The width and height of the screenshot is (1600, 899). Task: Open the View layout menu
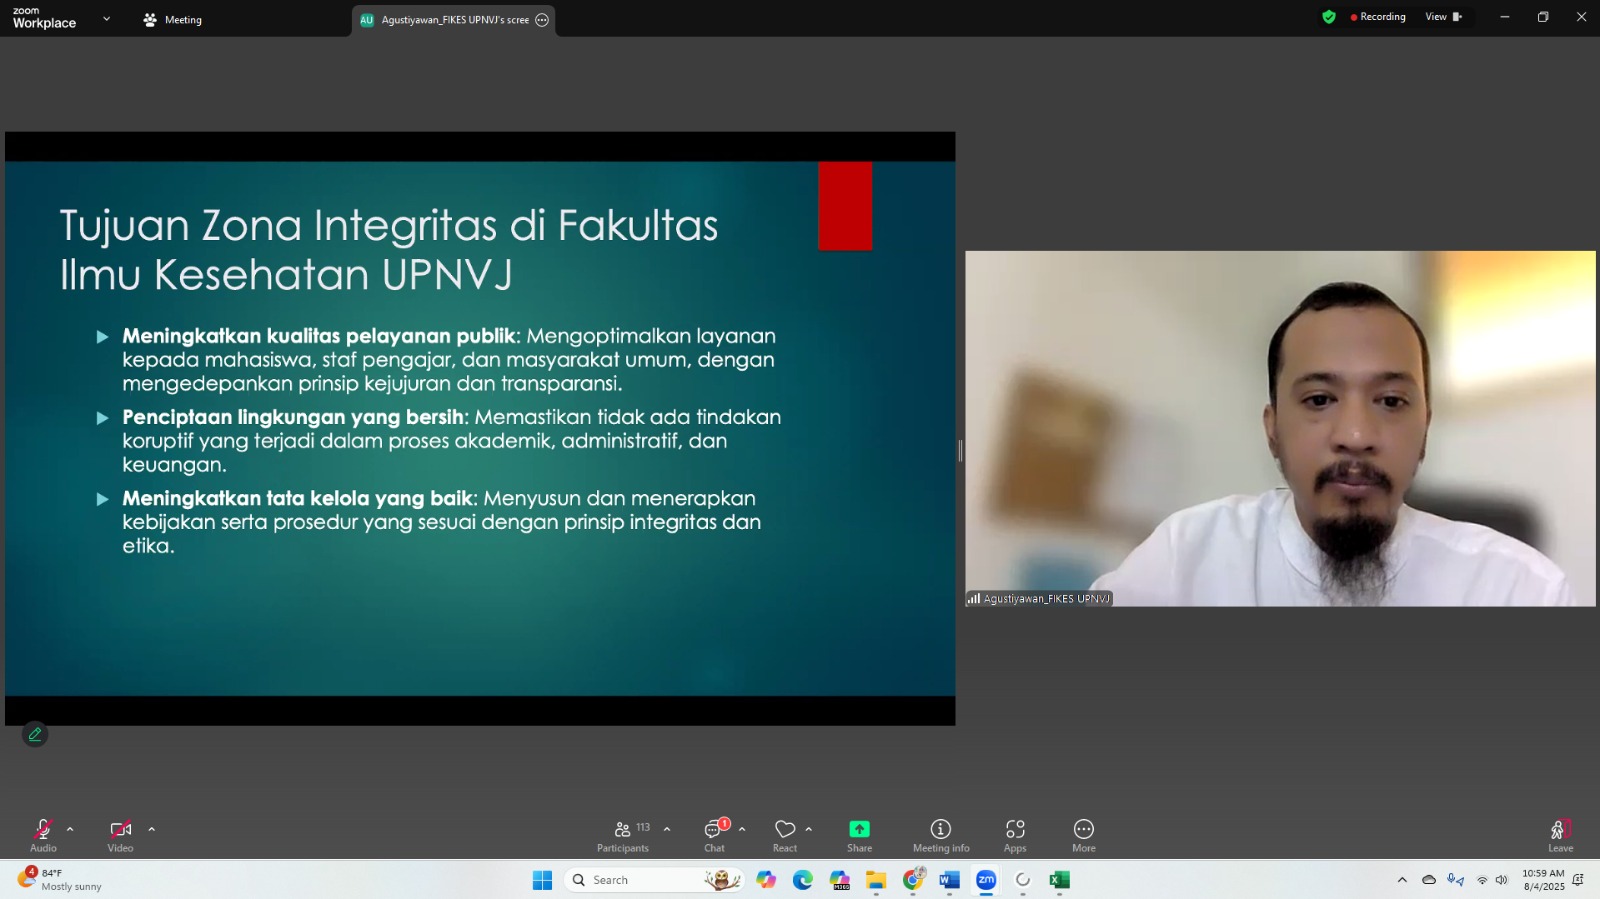click(x=1443, y=17)
